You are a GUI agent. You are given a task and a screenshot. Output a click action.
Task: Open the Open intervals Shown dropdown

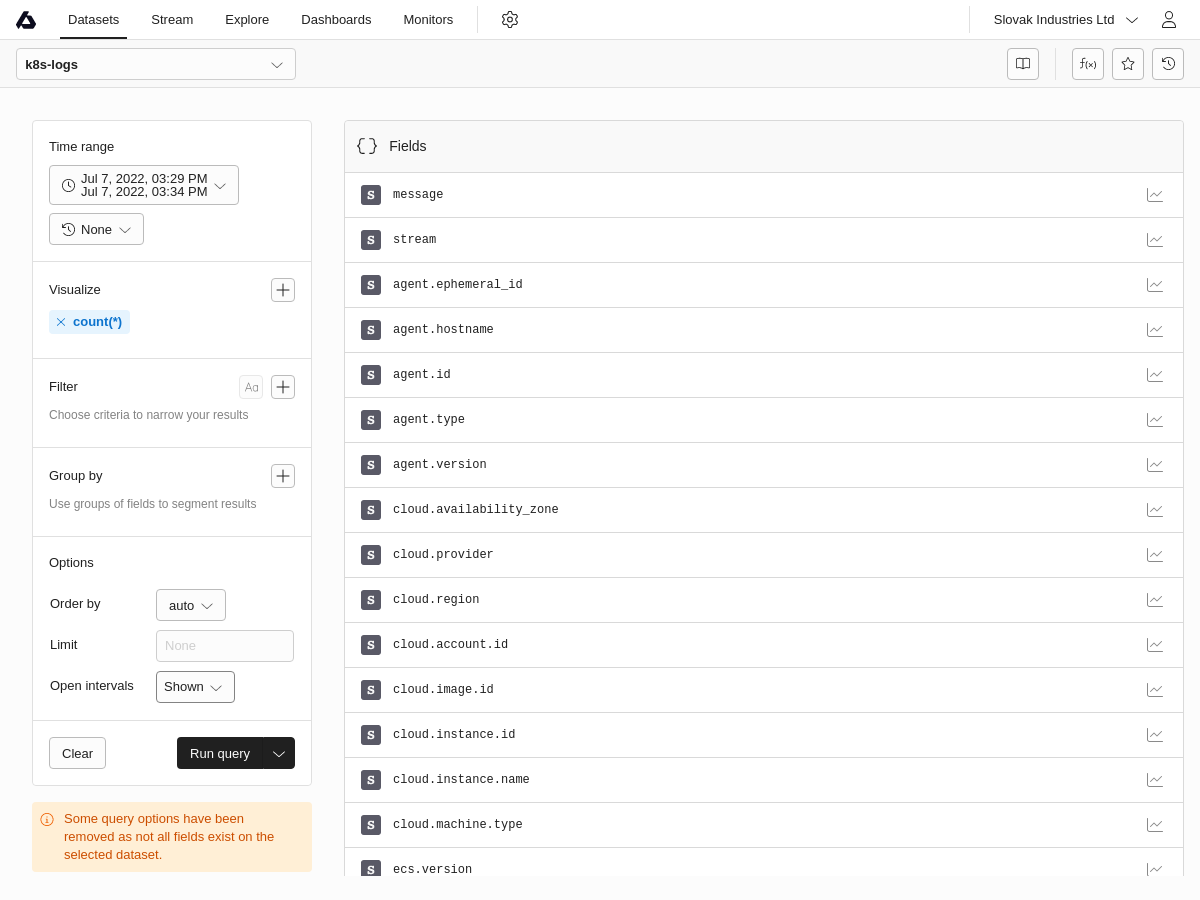[195, 687]
